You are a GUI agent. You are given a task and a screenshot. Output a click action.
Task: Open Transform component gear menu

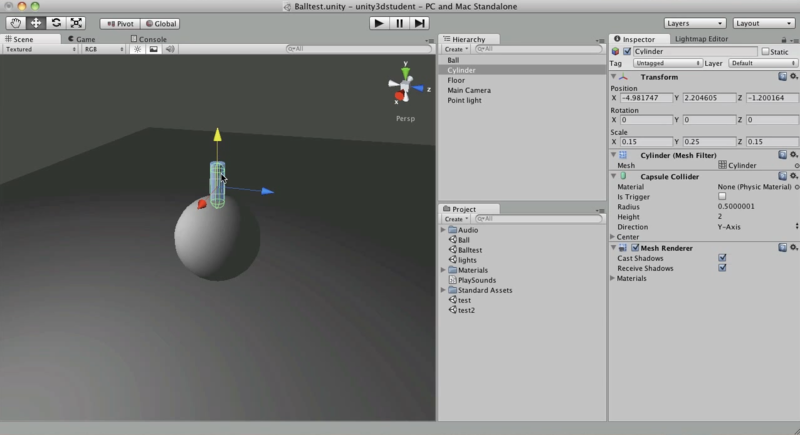(793, 76)
